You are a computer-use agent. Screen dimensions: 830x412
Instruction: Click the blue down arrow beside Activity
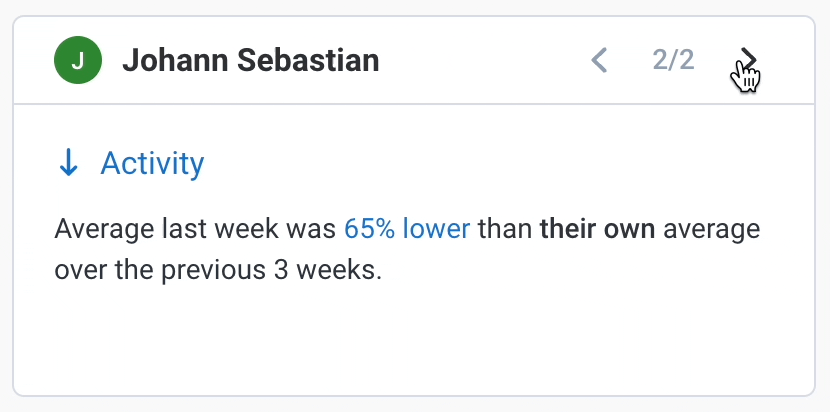[x=68, y=163]
